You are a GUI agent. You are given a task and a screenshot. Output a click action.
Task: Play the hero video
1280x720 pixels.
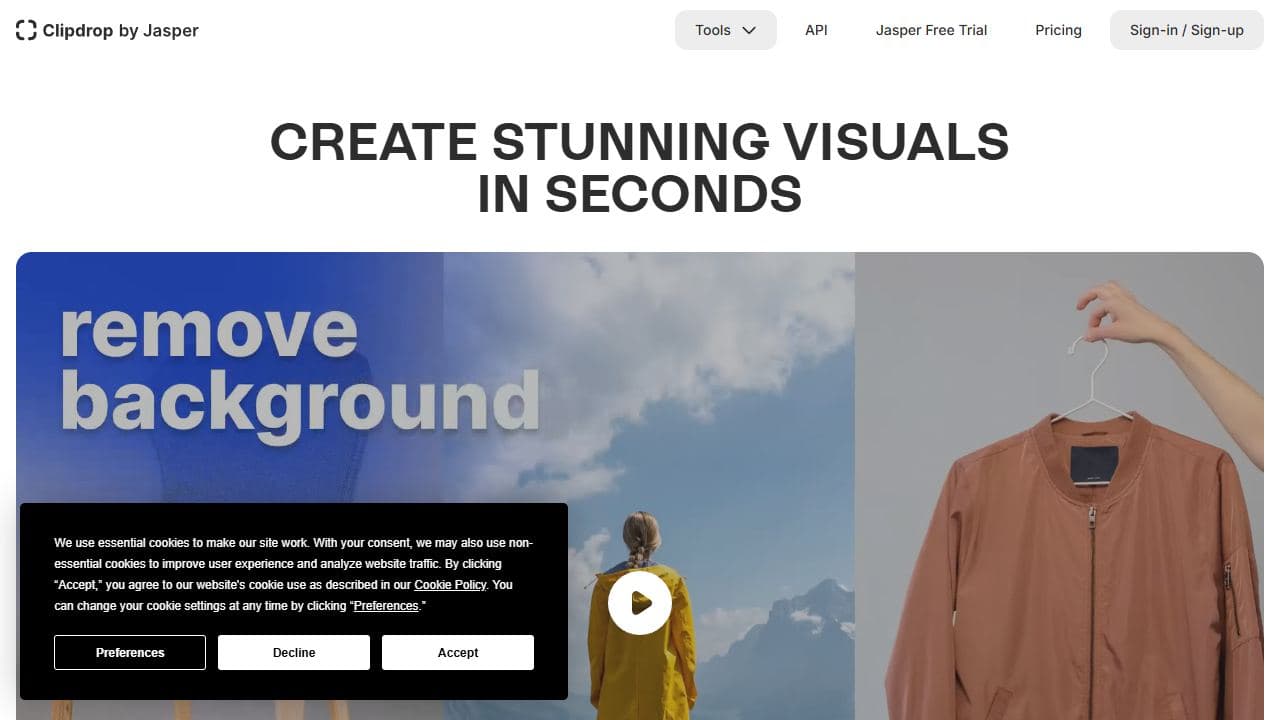(639, 603)
